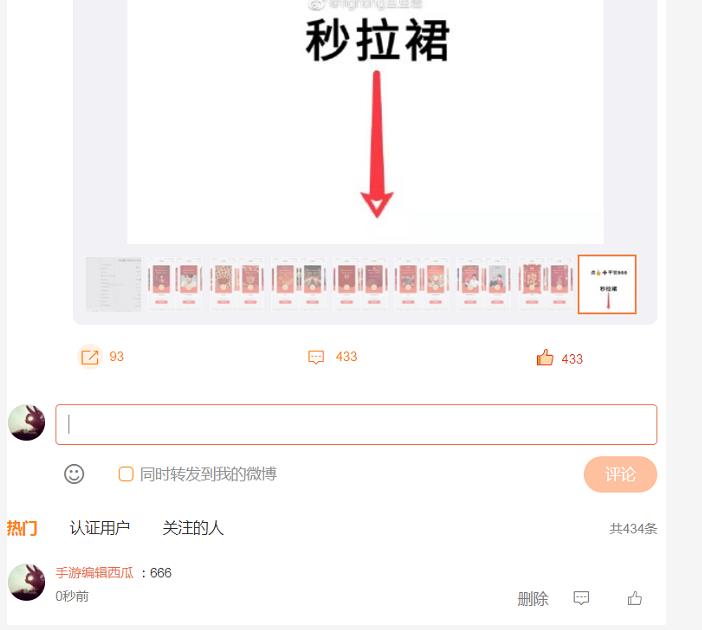
Task: Open the emoji picker smiley icon
Action: pos(74,474)
